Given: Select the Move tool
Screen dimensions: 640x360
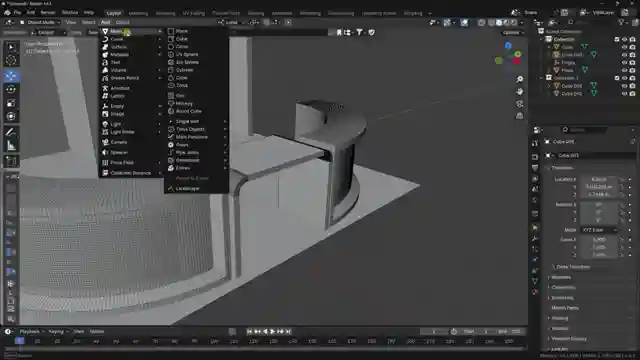Looking at the screenshot, I should click(11, 76).
